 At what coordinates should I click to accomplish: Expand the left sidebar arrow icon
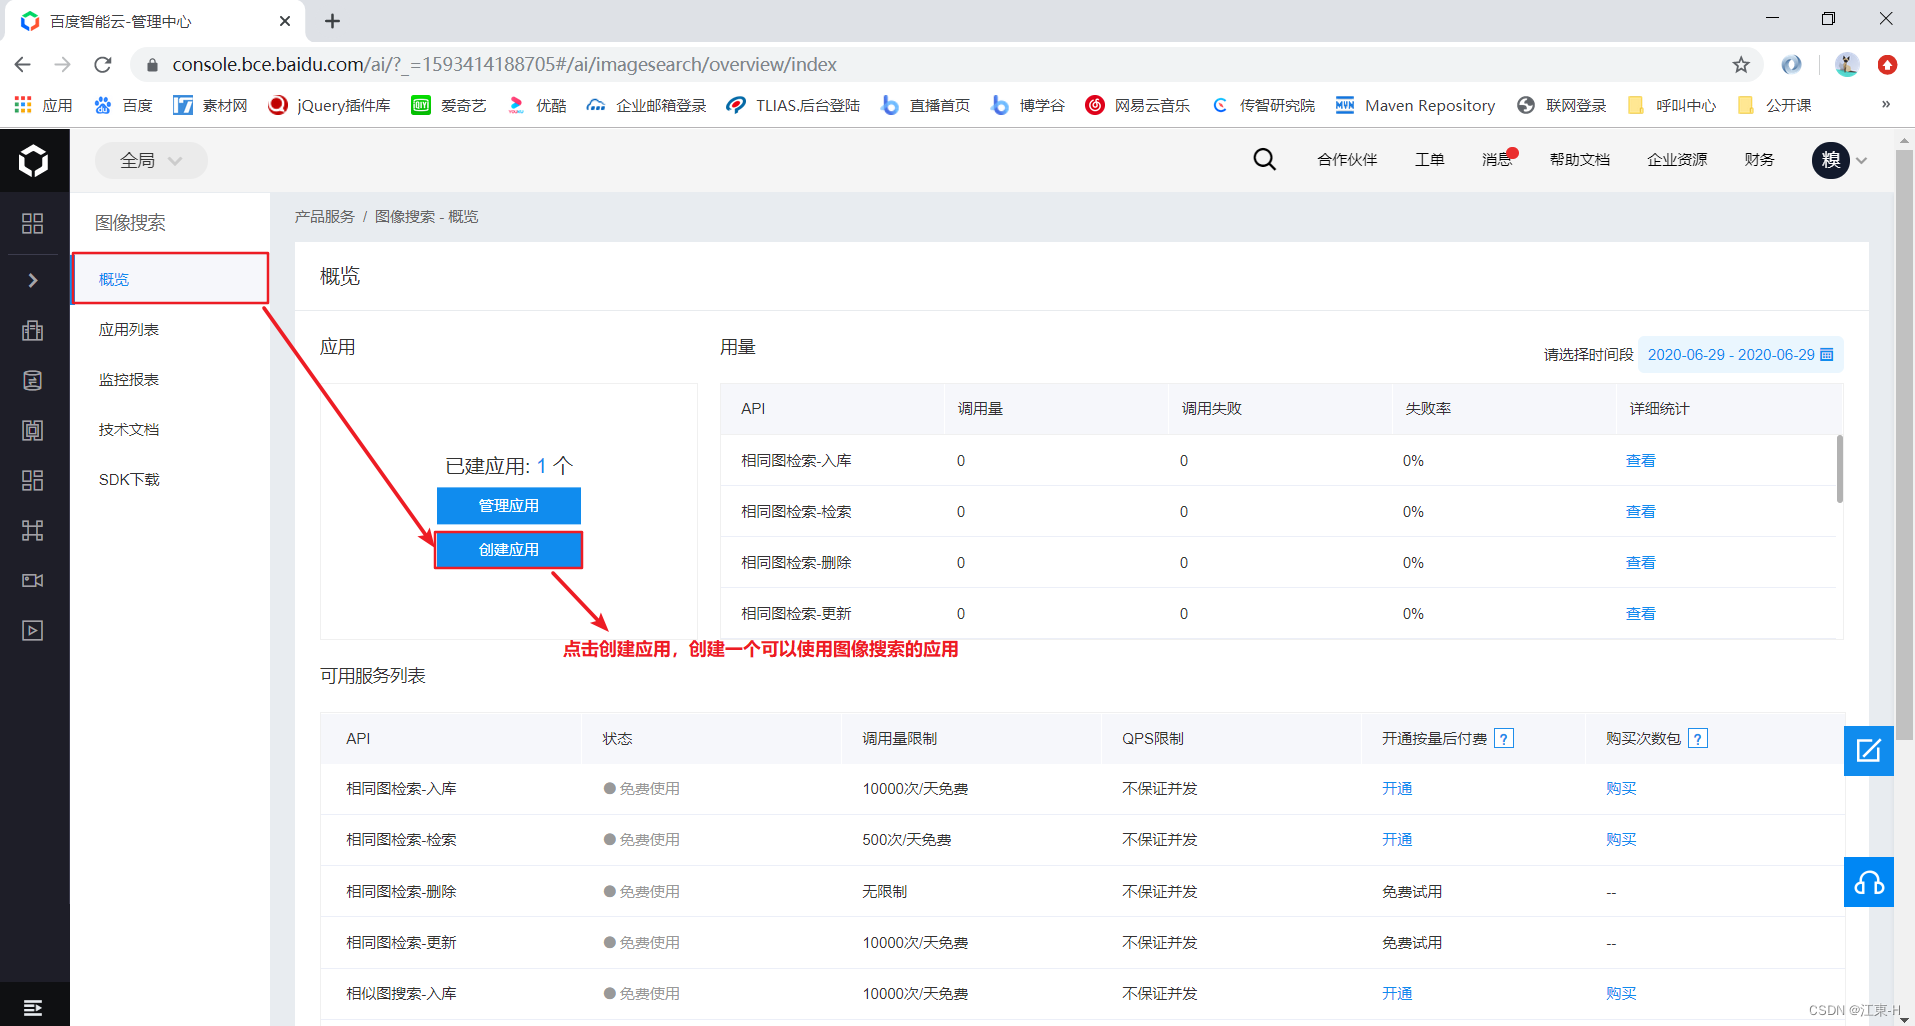pos(33,280)
